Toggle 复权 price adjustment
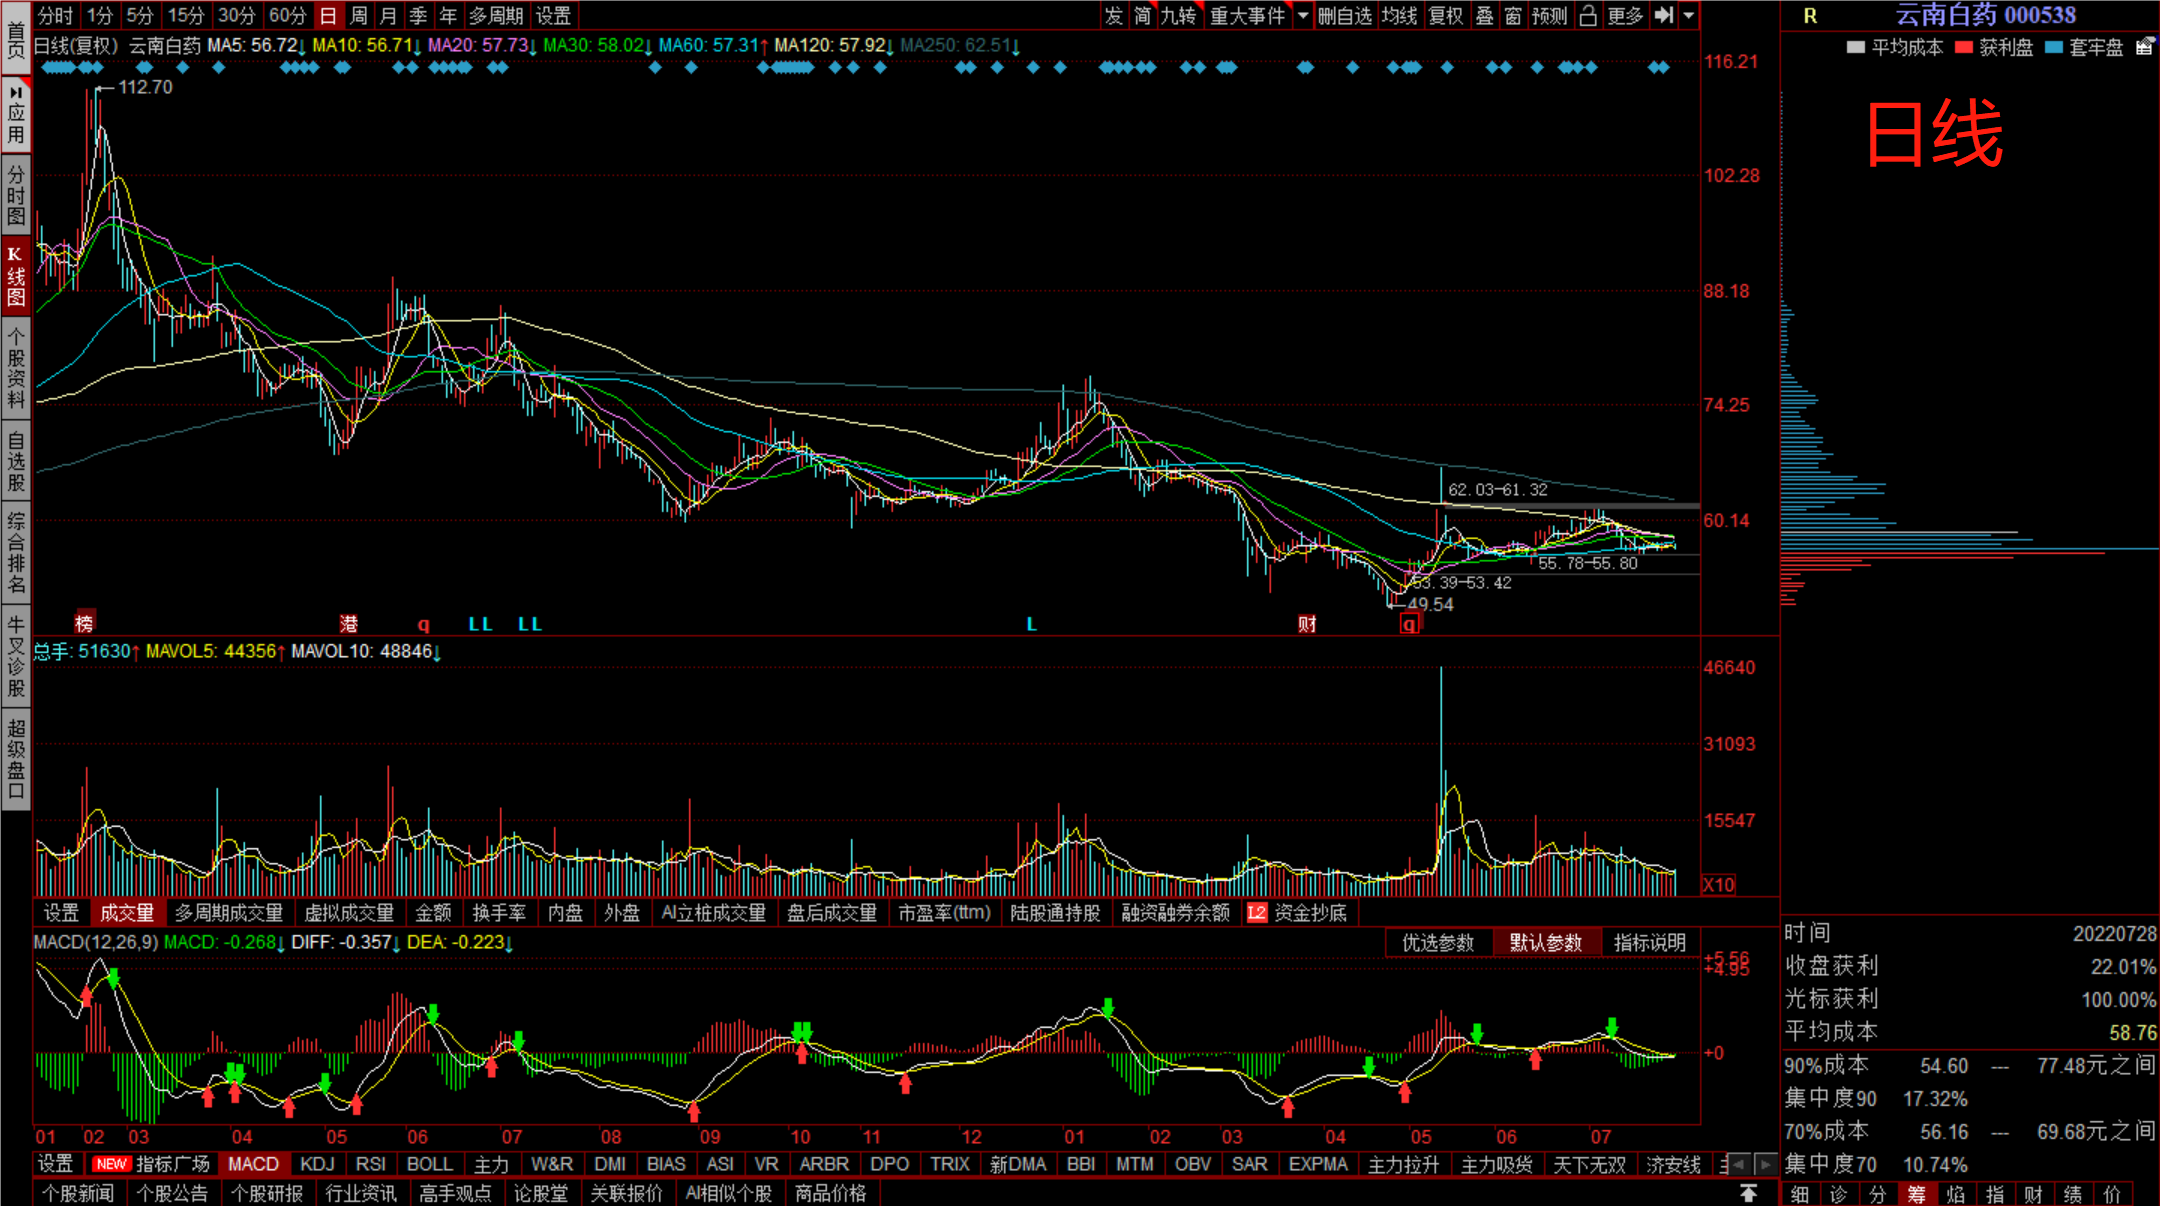The image size is (2160, 1206). tap(1446, 15)
